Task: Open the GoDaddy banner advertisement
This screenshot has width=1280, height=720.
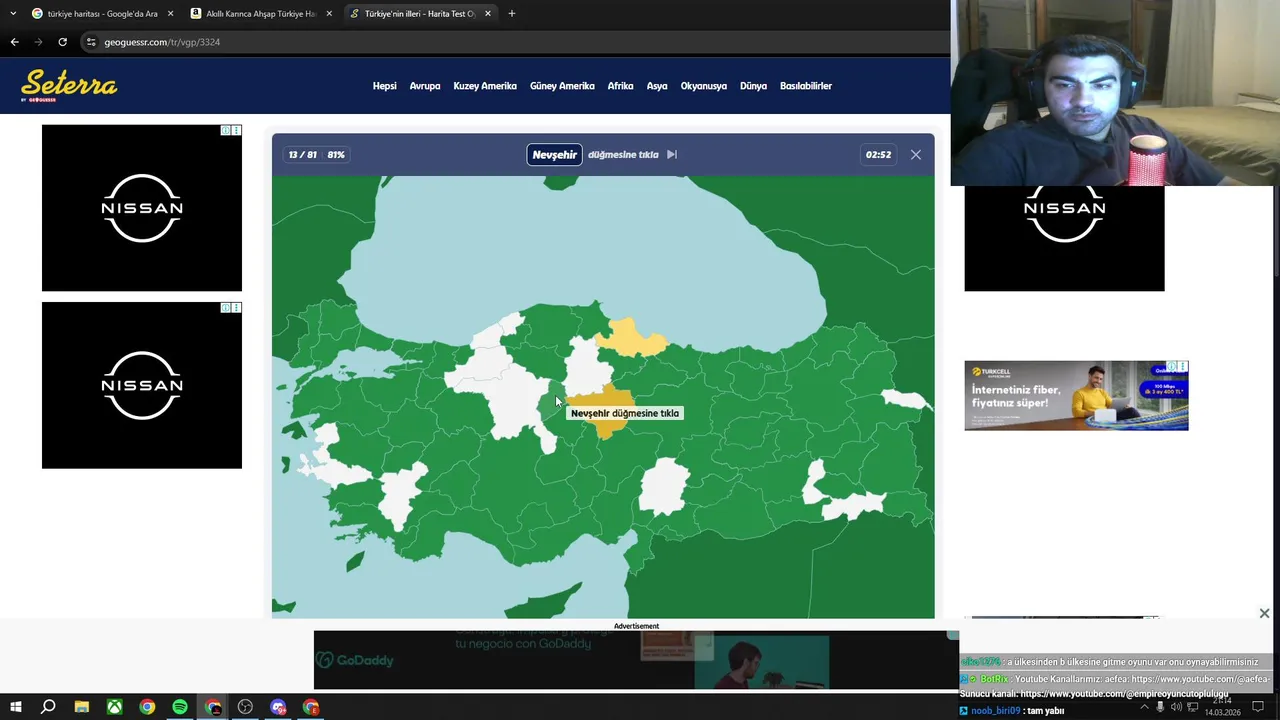Action: pyautogui.click(x=636, y=660)
